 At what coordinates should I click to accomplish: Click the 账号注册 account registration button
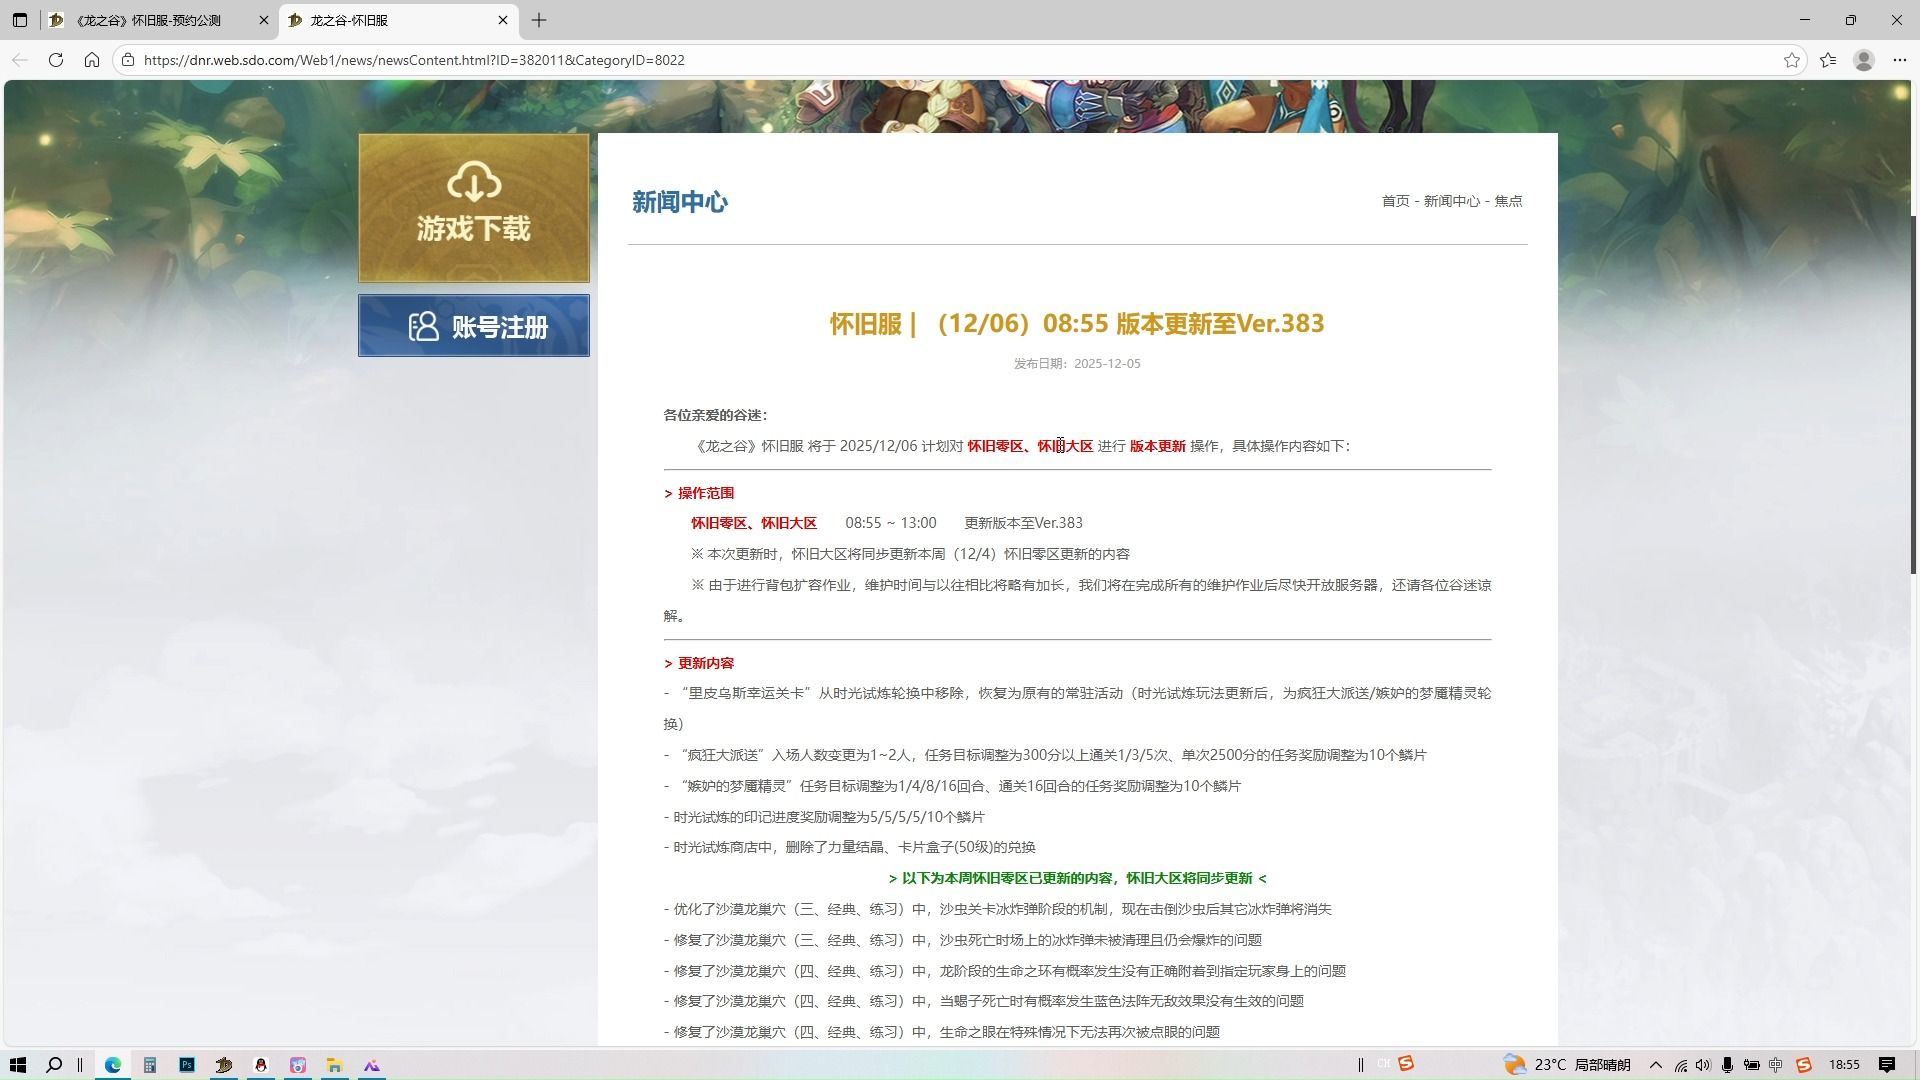coord(474,326)
